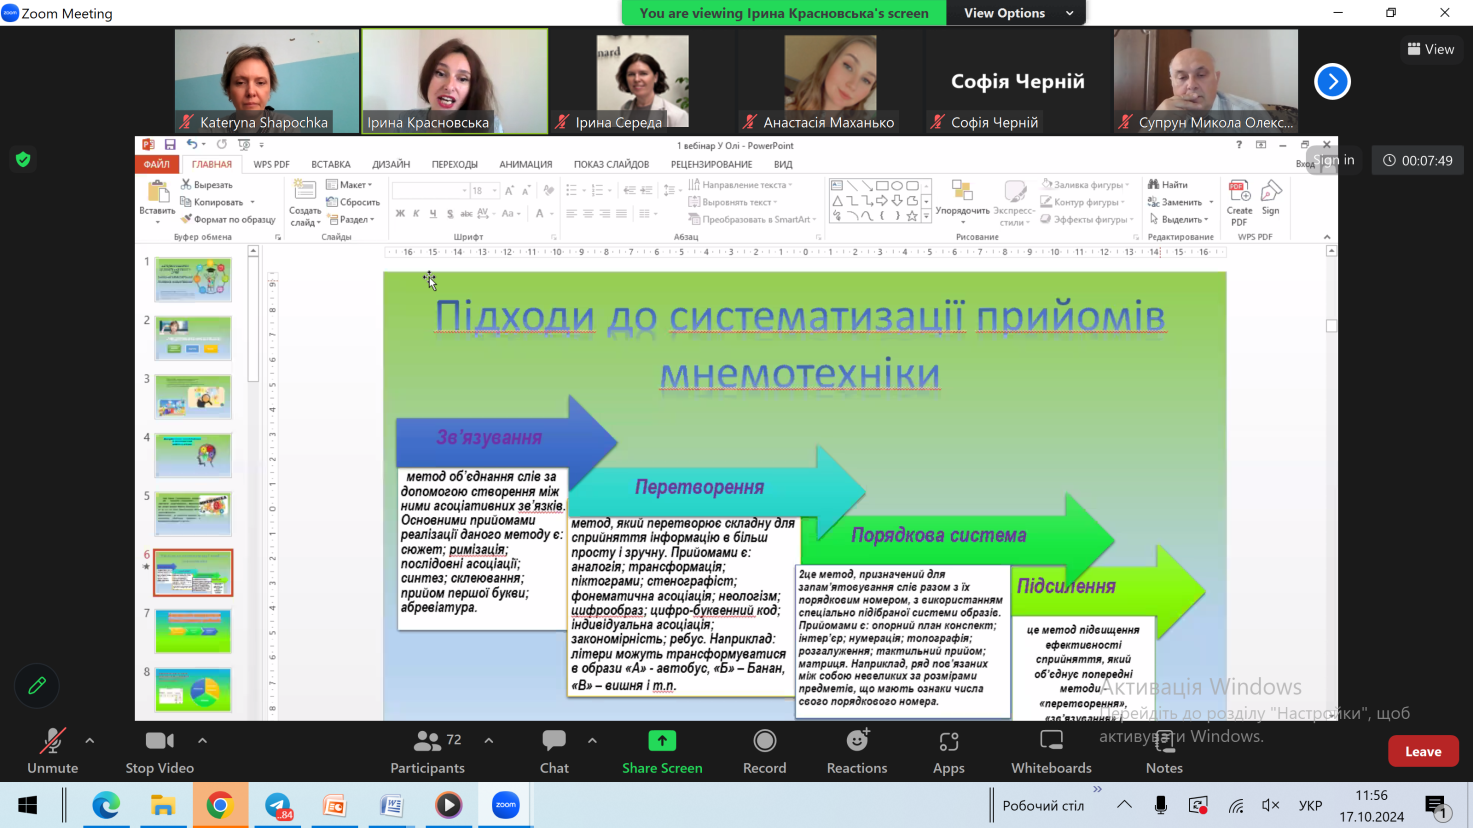The image size is (1473, 828).
Task: Click the WPS Sign pen icon
Action: pos(1271,198)
